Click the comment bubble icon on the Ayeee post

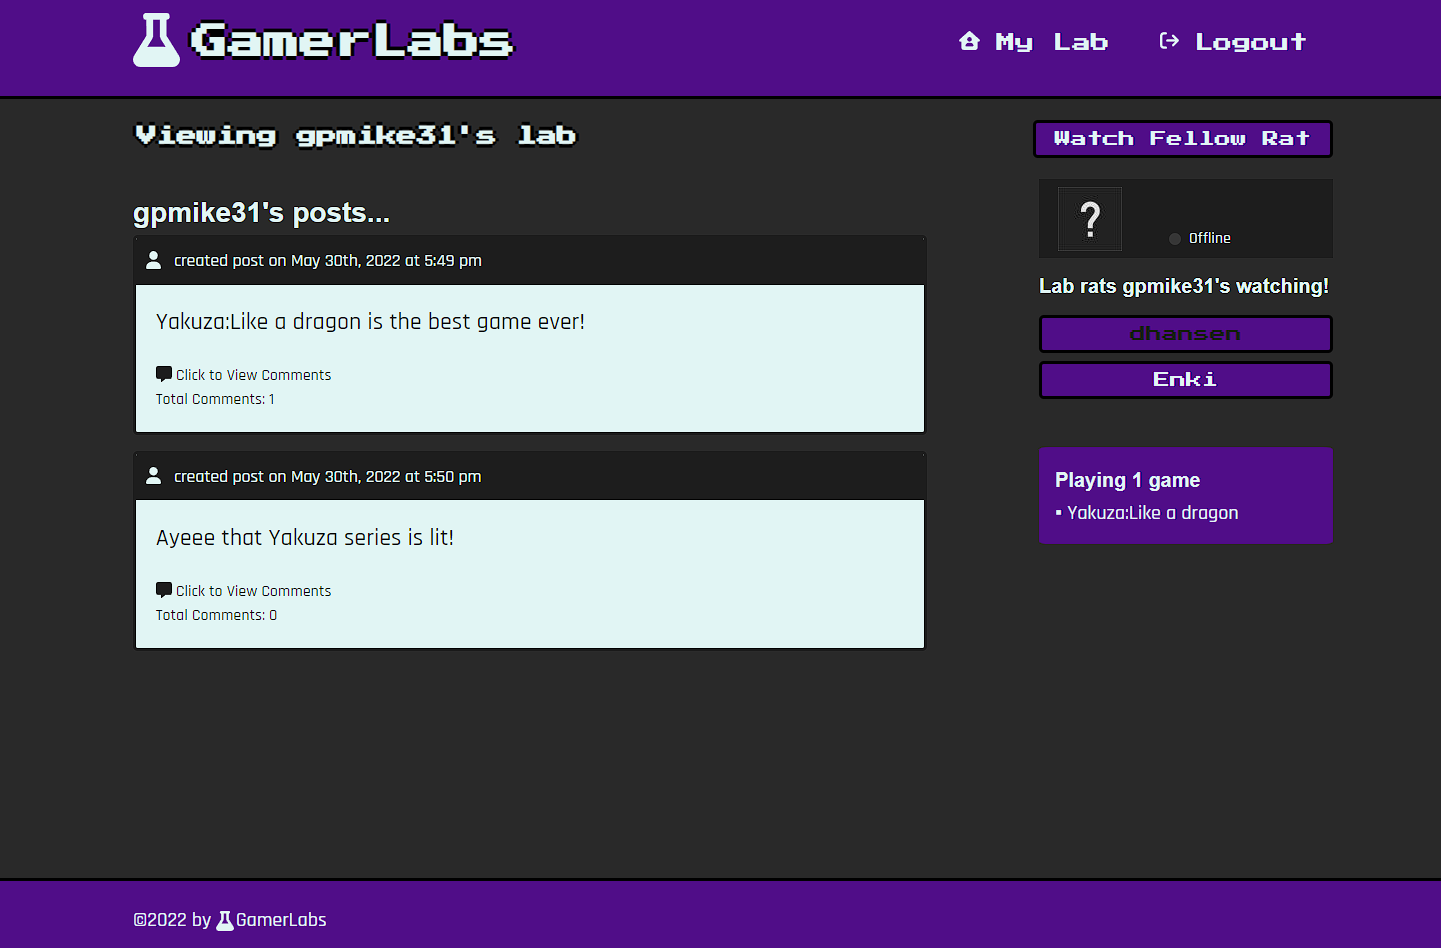coord(163,589)
